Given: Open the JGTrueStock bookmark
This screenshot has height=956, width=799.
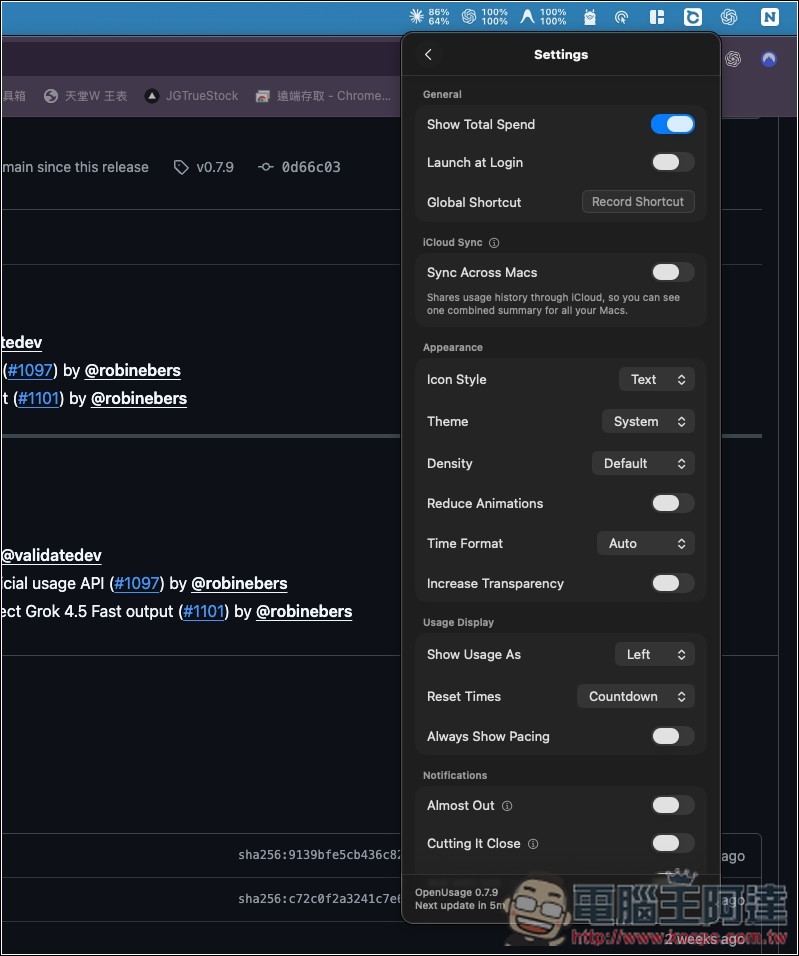Looking at the screenshot, I should click(x=192, y=96).
